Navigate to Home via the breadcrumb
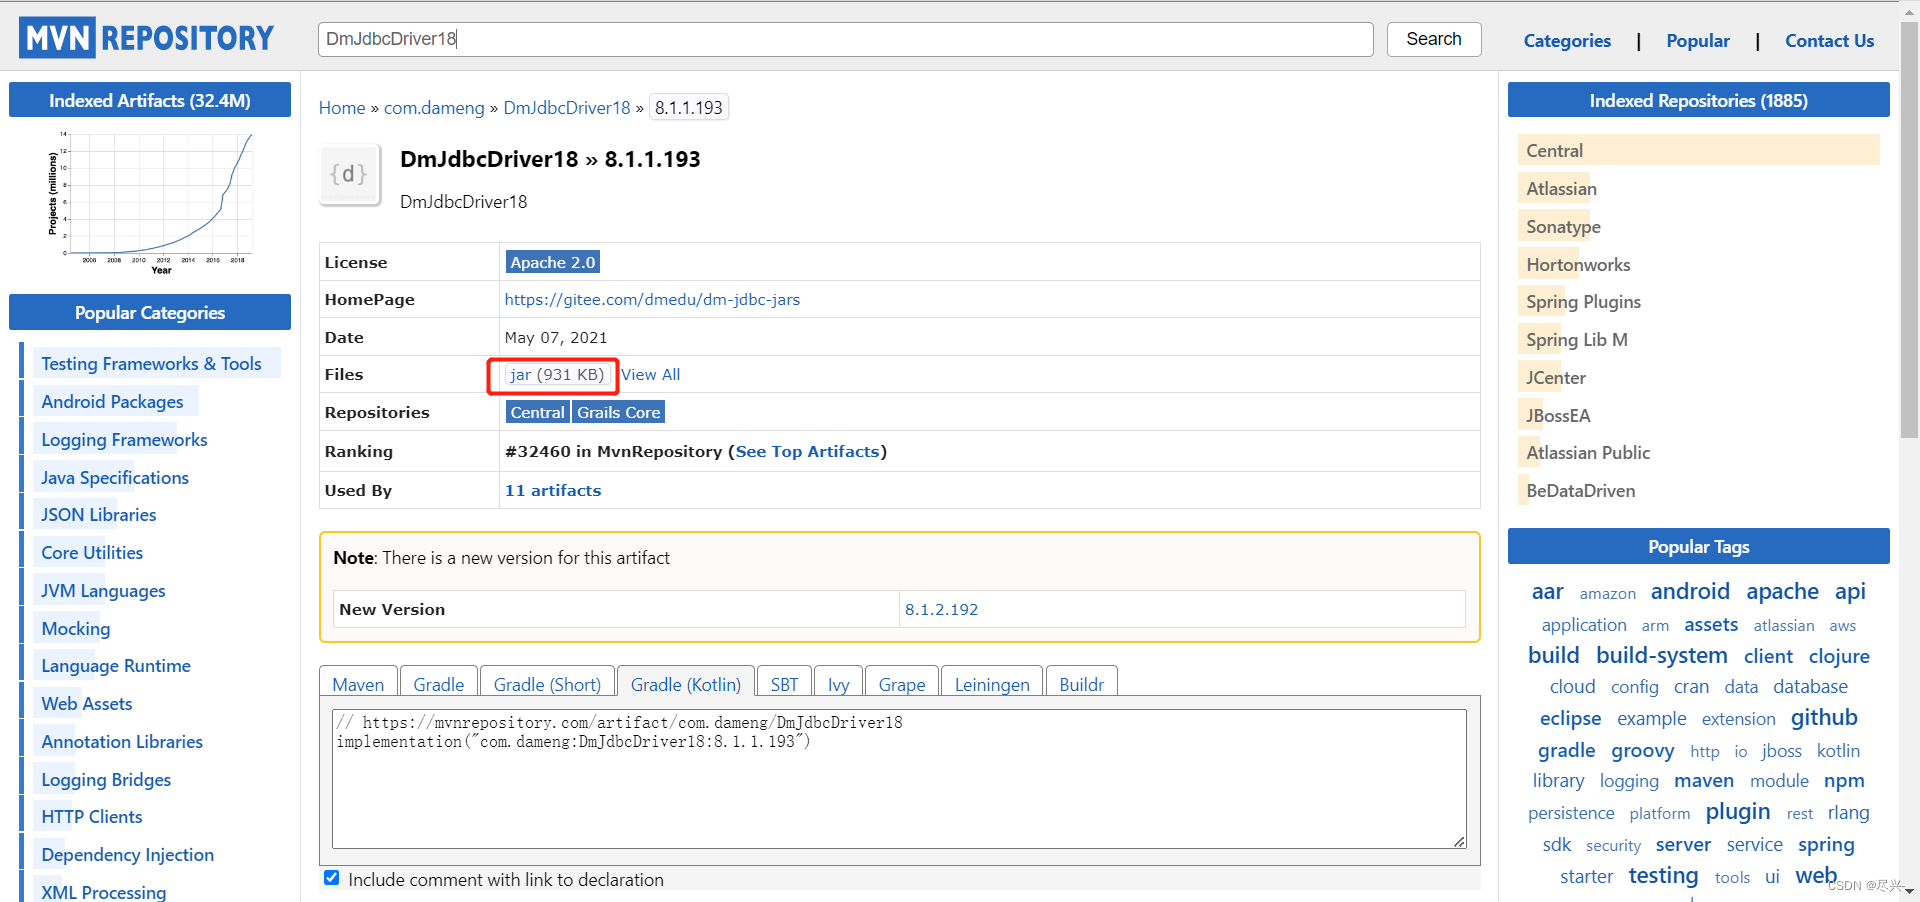 tap(342, 107)
